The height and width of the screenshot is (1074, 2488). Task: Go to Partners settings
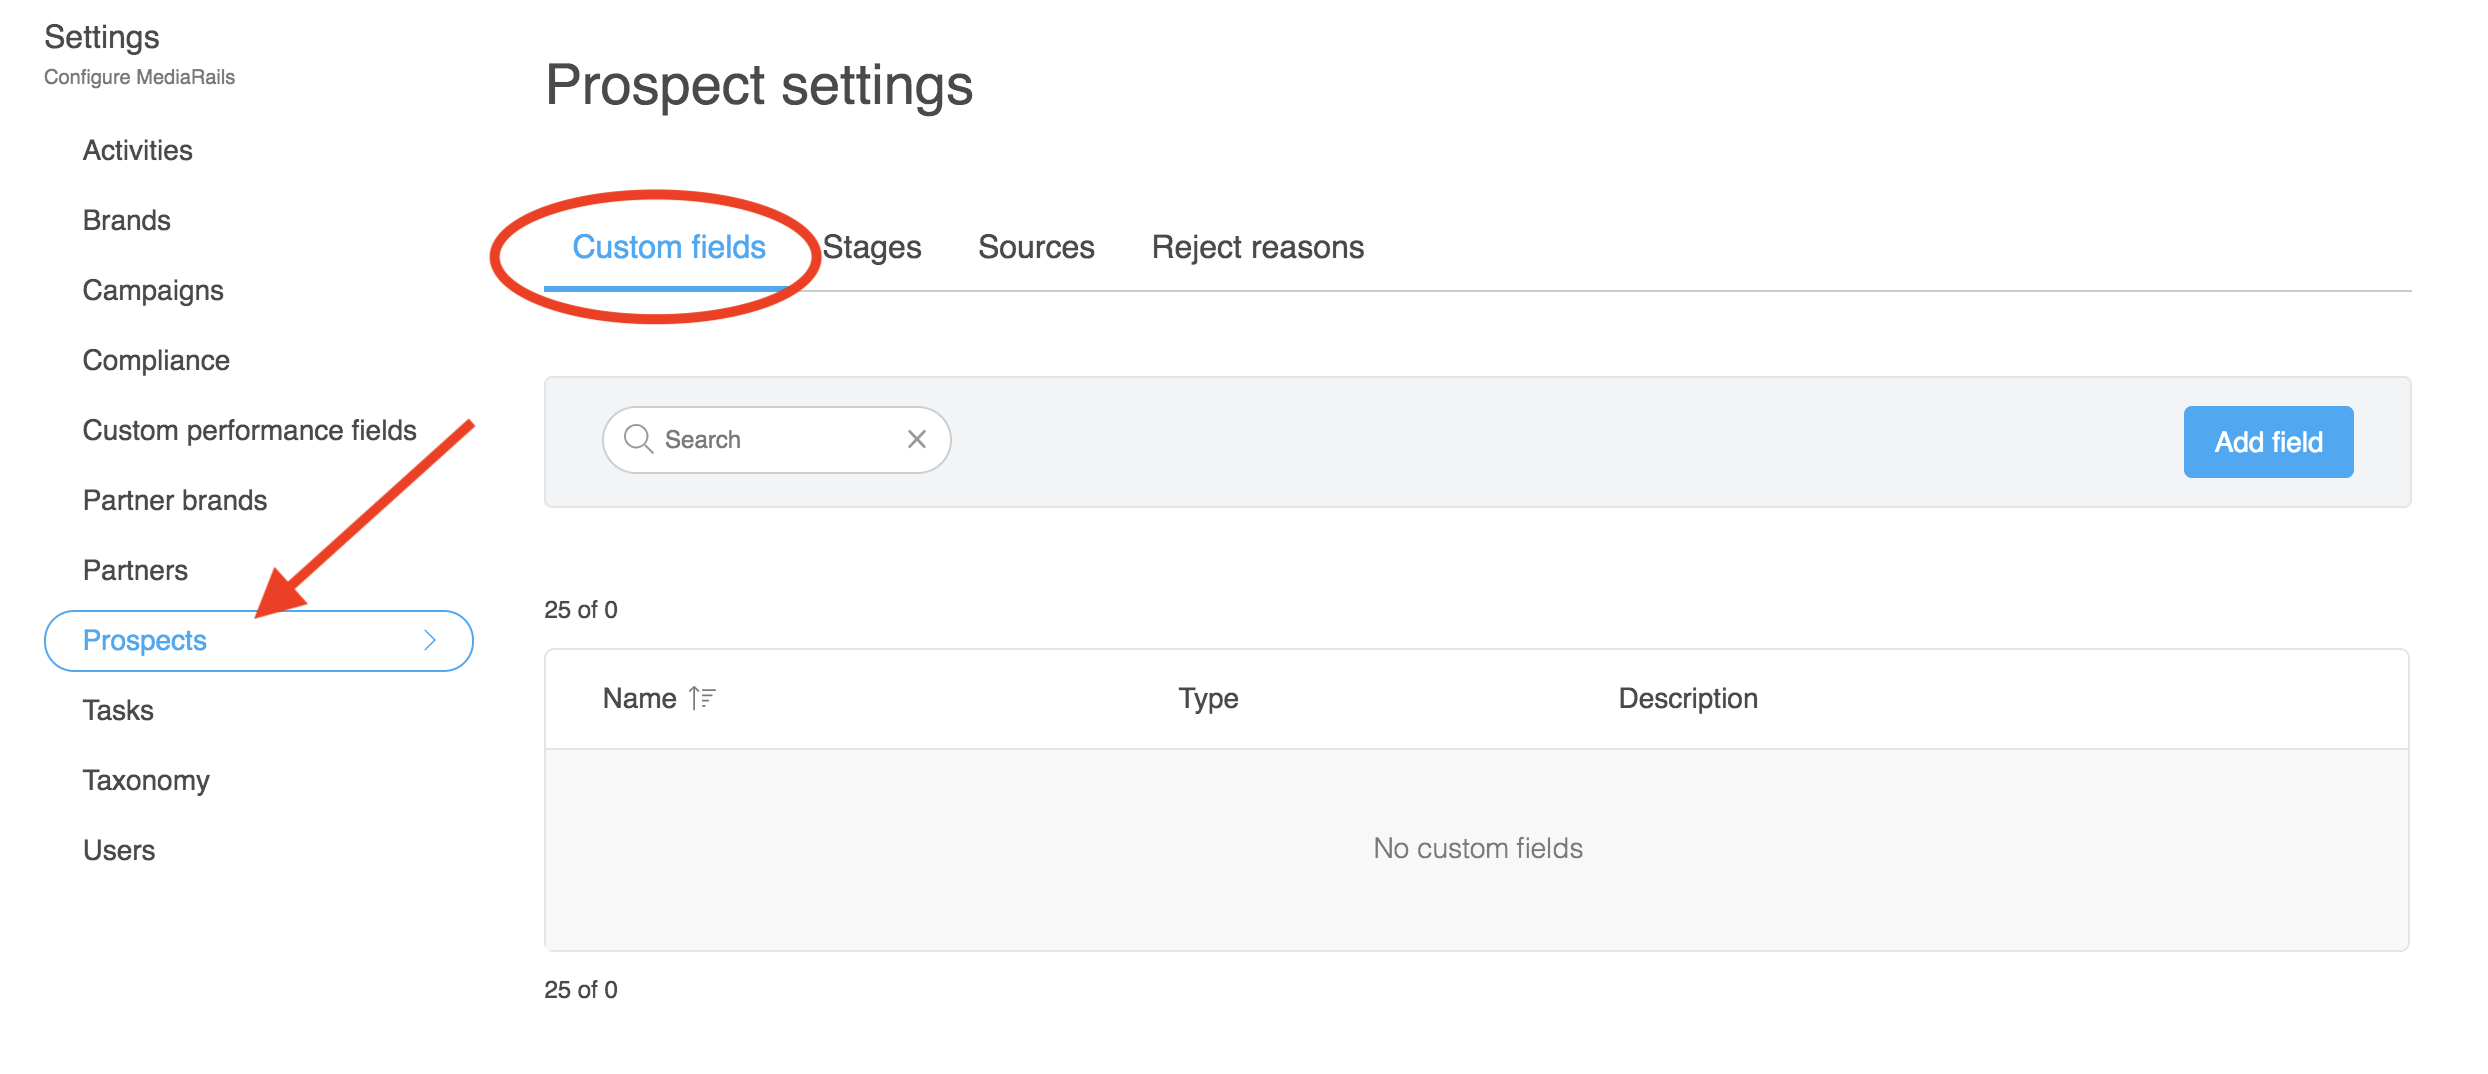click(135, 570)
